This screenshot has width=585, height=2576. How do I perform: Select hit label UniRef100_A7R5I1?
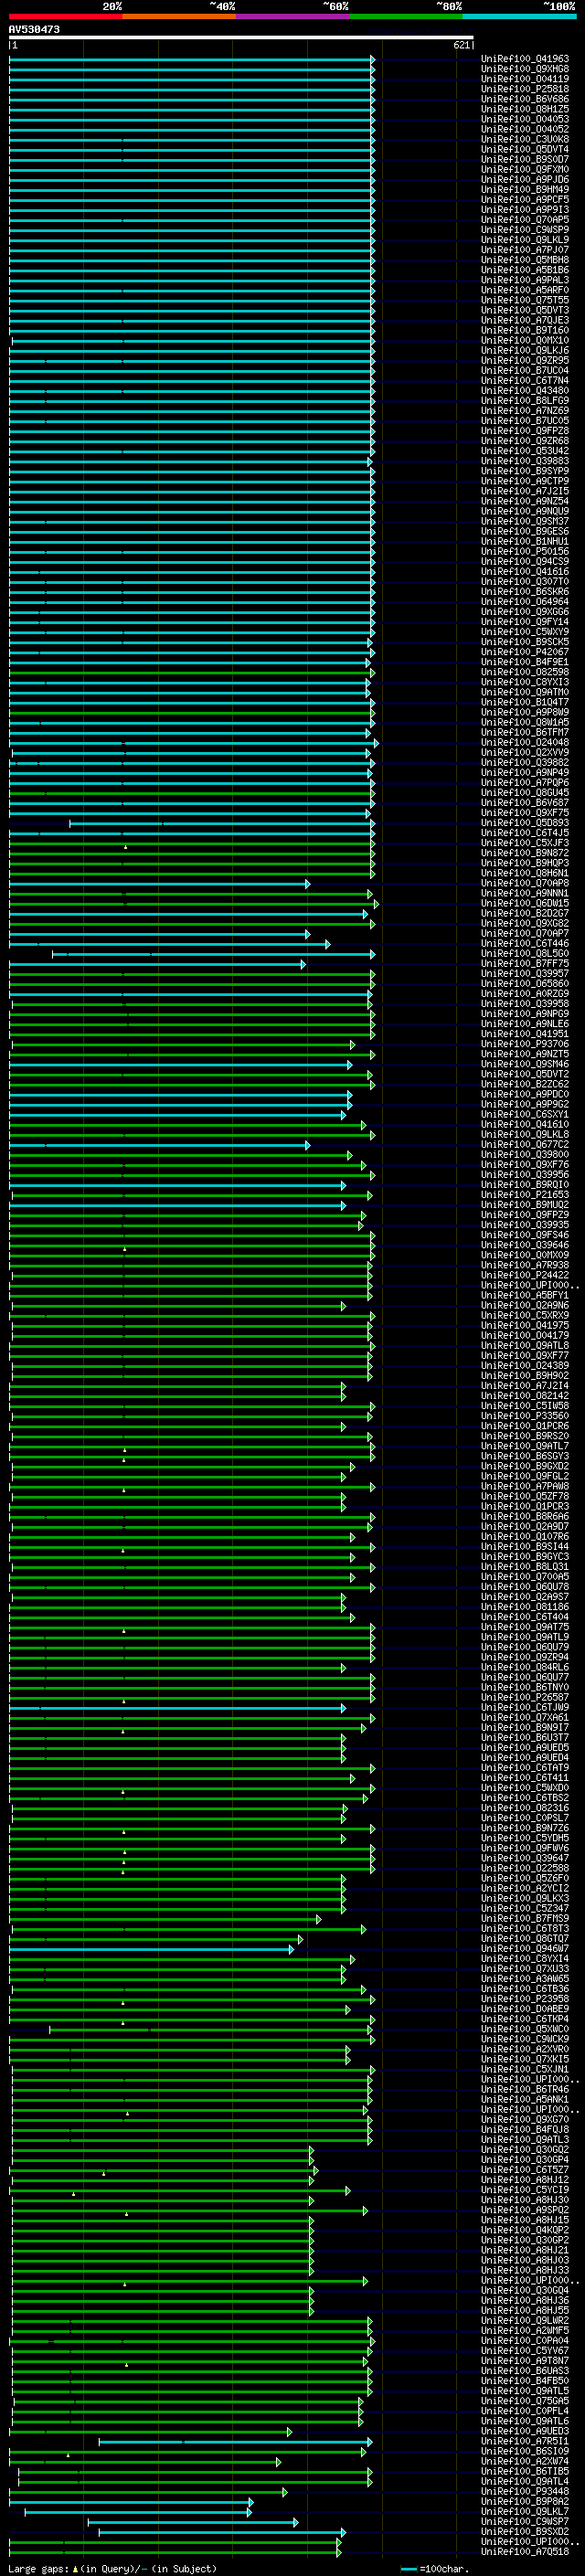click(525, 2441)
